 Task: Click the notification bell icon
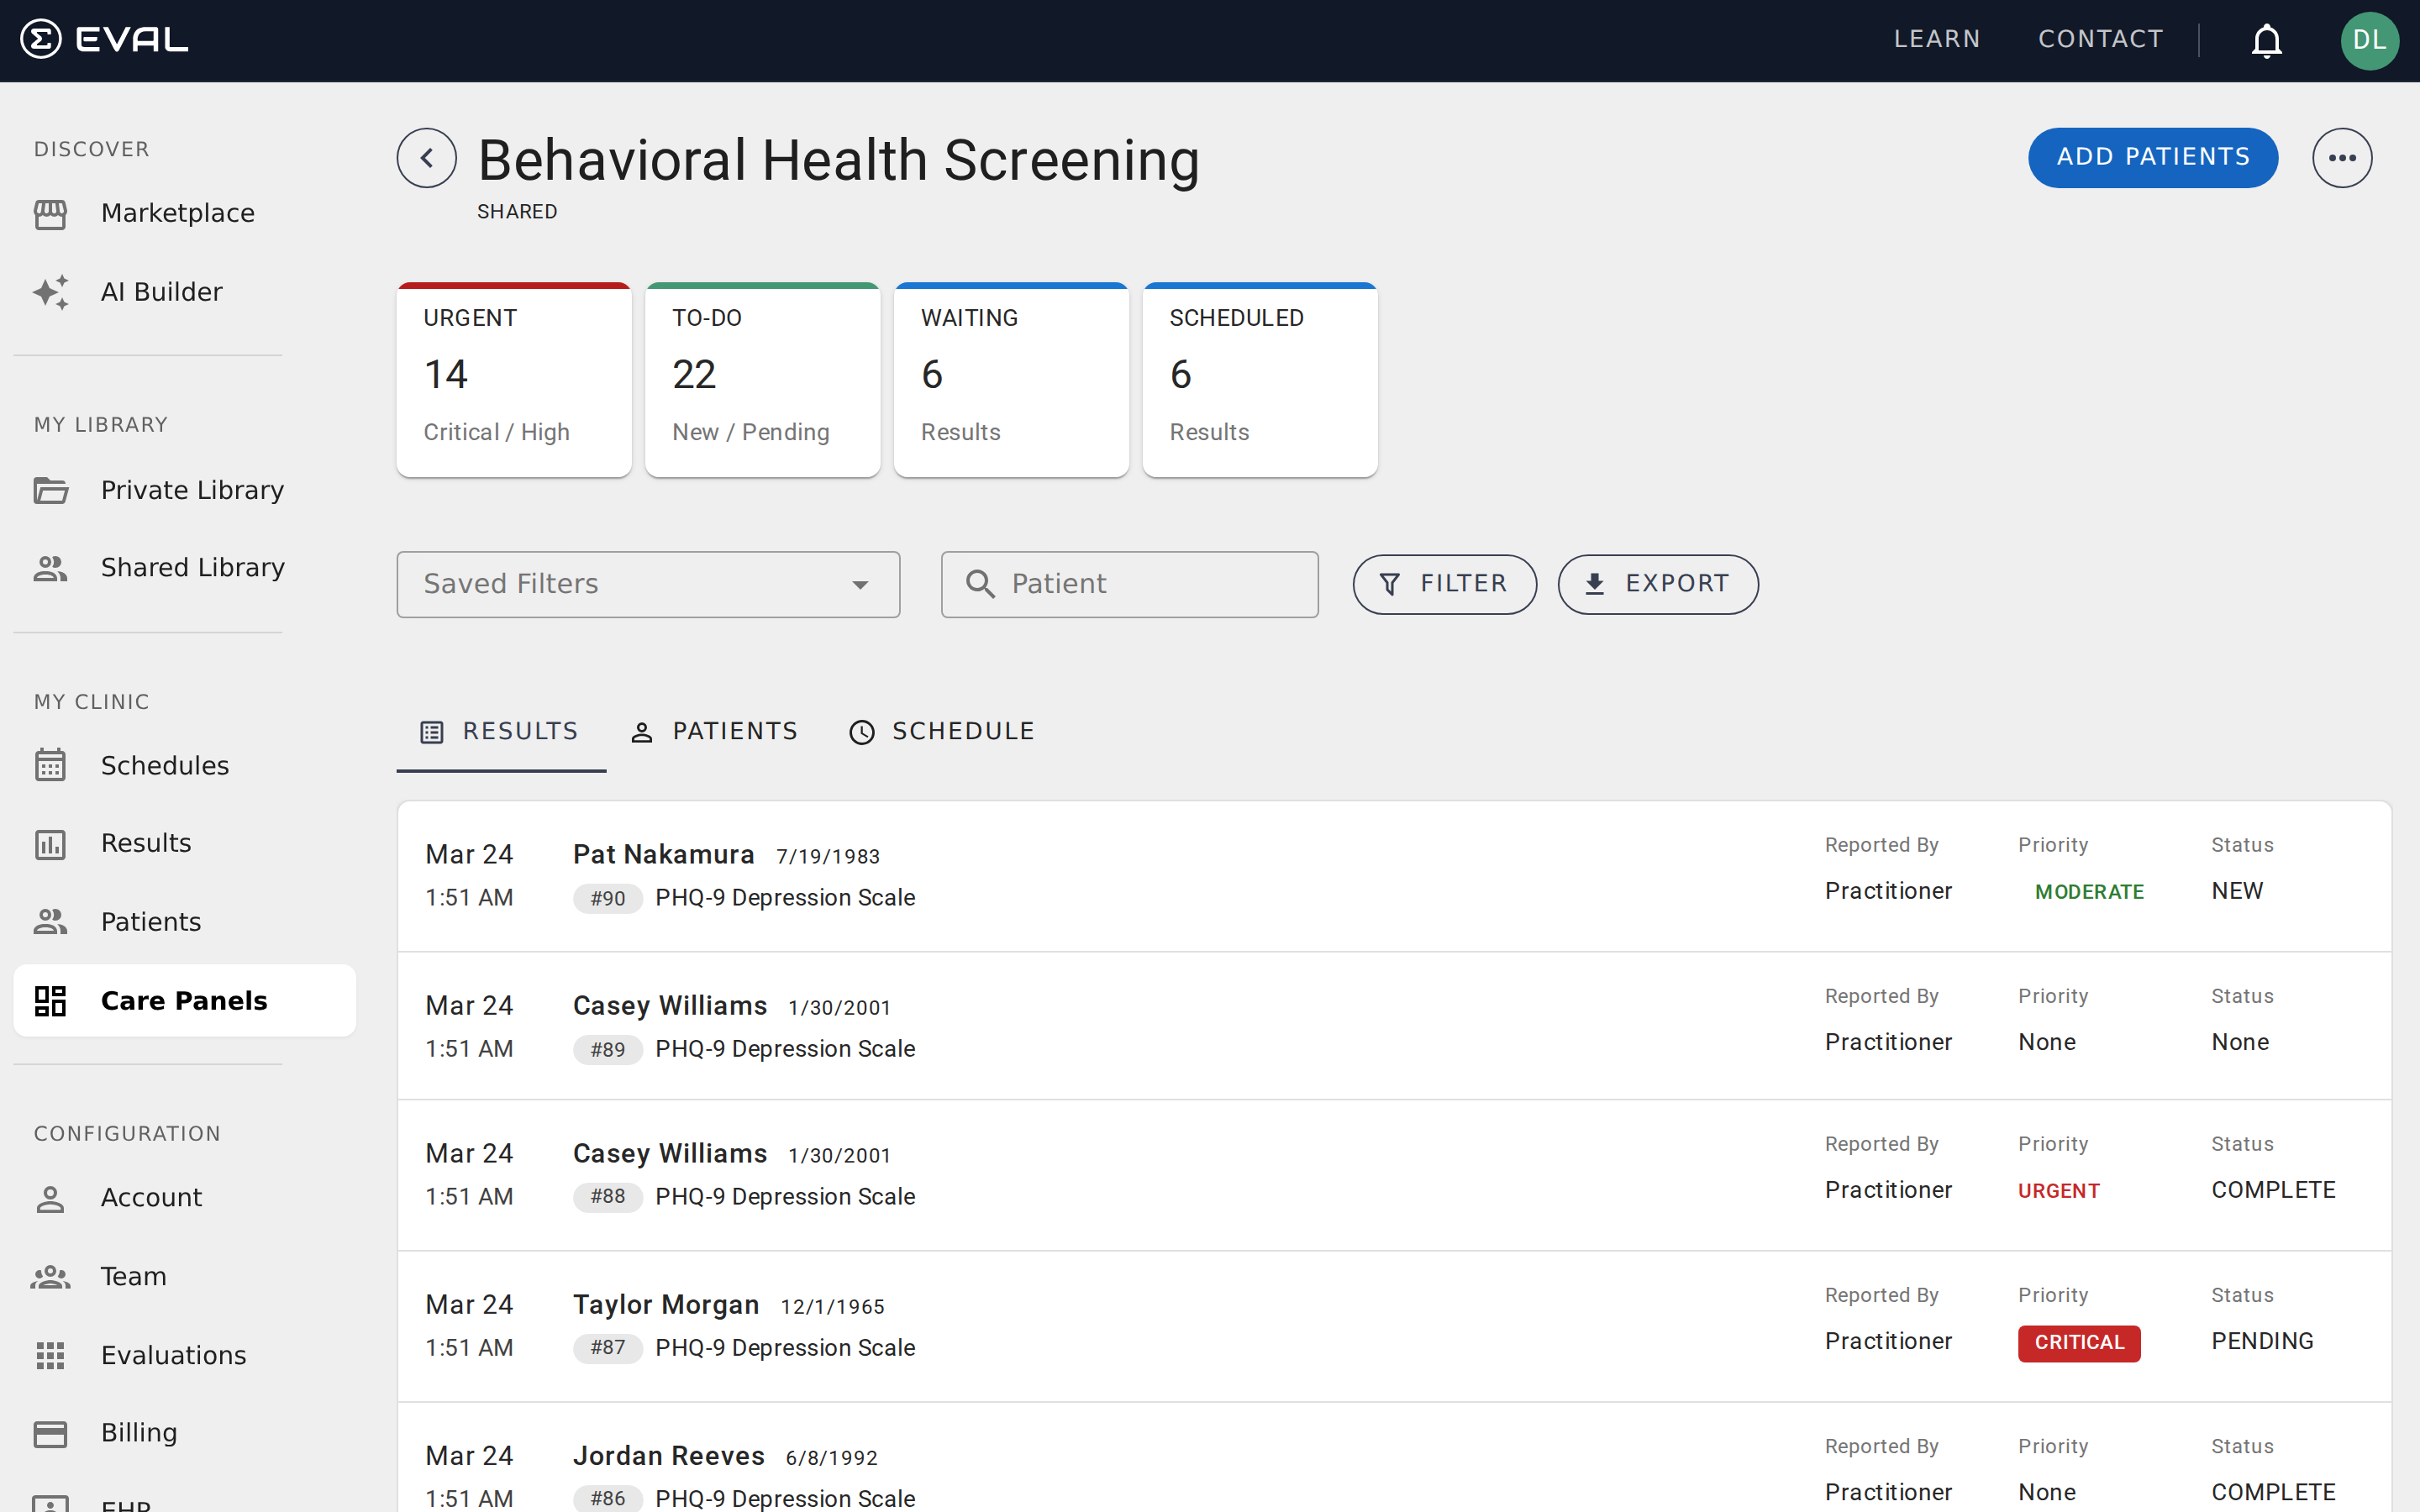tap(2265, 40)
